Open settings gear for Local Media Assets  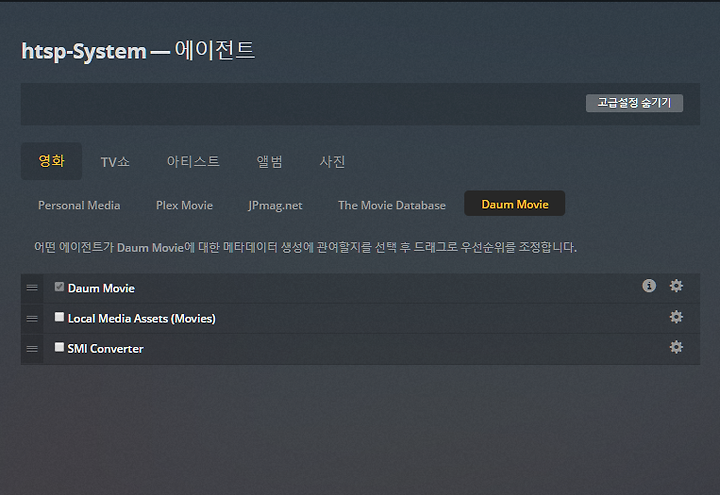click(676, 316)
